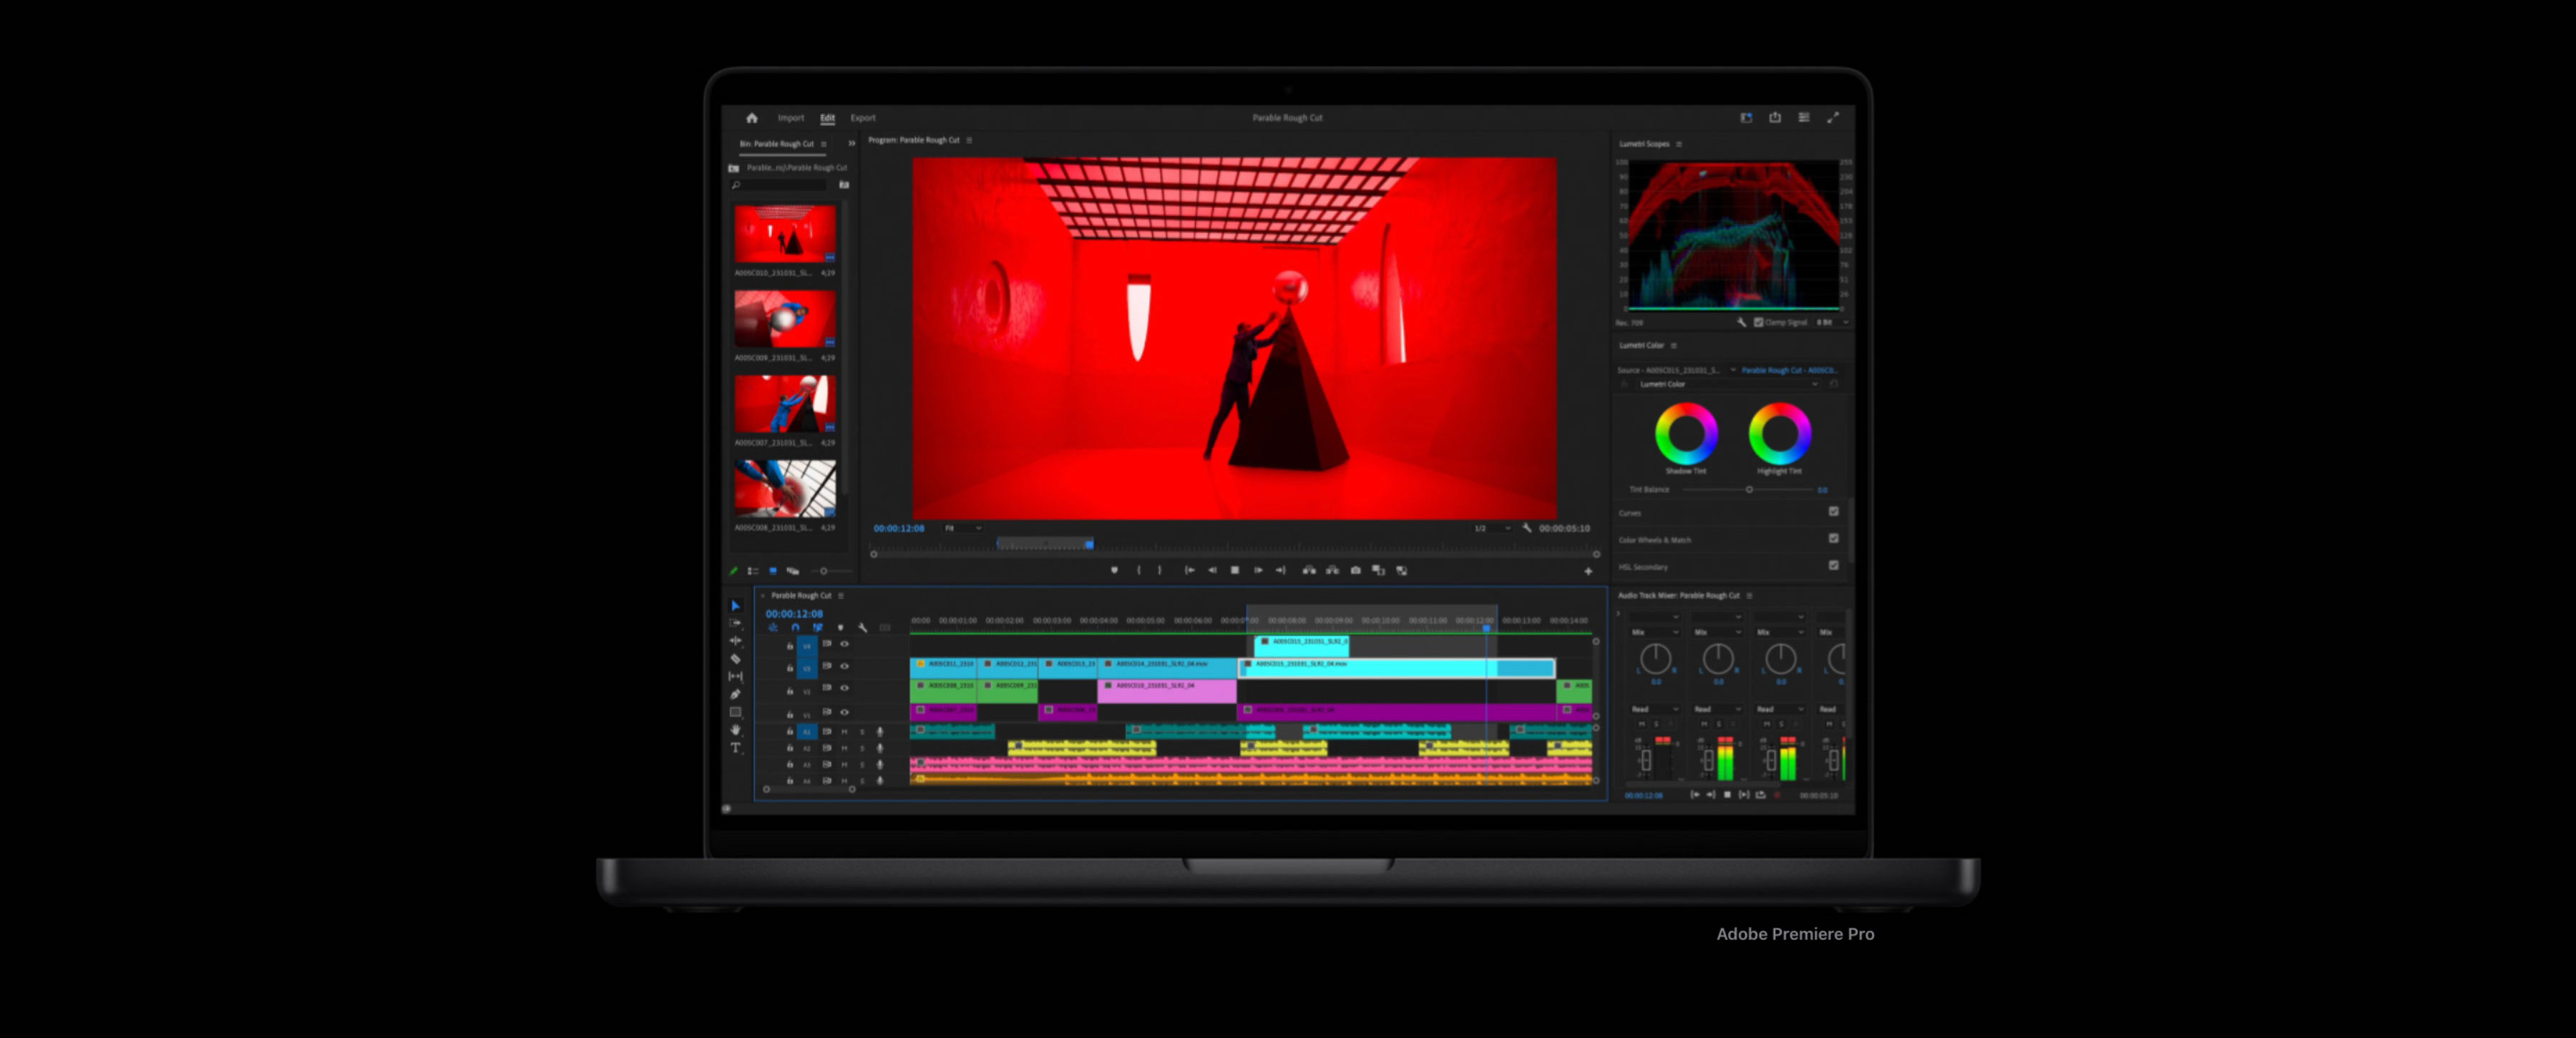The height and width of the screenshot is (1038, 2576).
Task: Click Program monitor timecode 00:00:12:08
Action: (899, 529)
